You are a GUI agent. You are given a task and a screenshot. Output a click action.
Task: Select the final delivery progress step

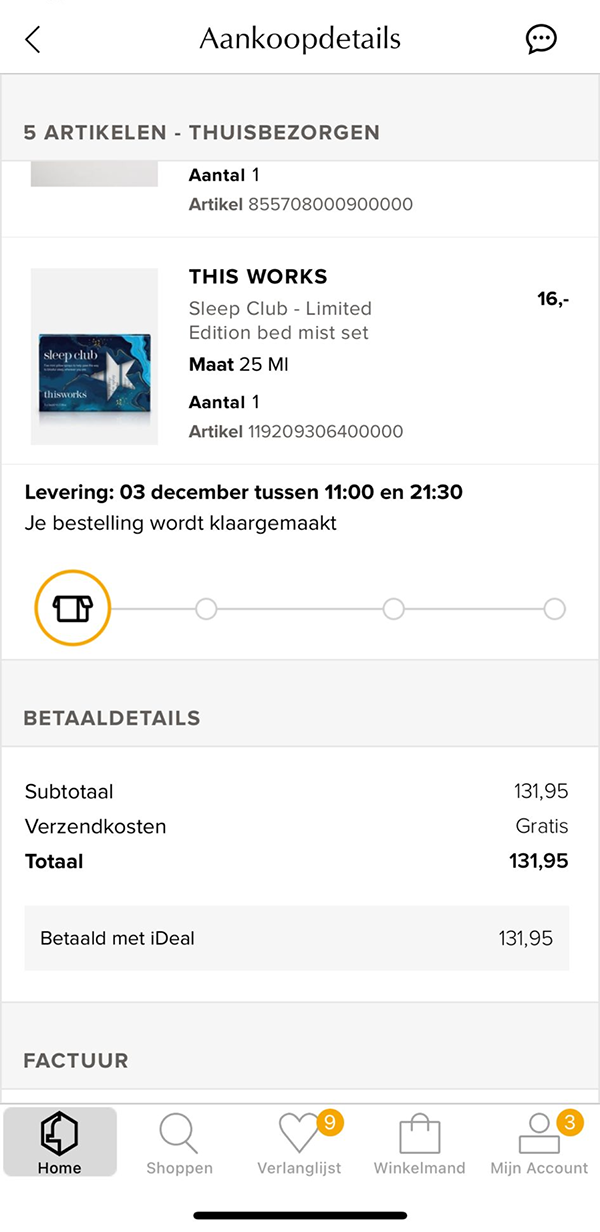[x=554, y=608]
